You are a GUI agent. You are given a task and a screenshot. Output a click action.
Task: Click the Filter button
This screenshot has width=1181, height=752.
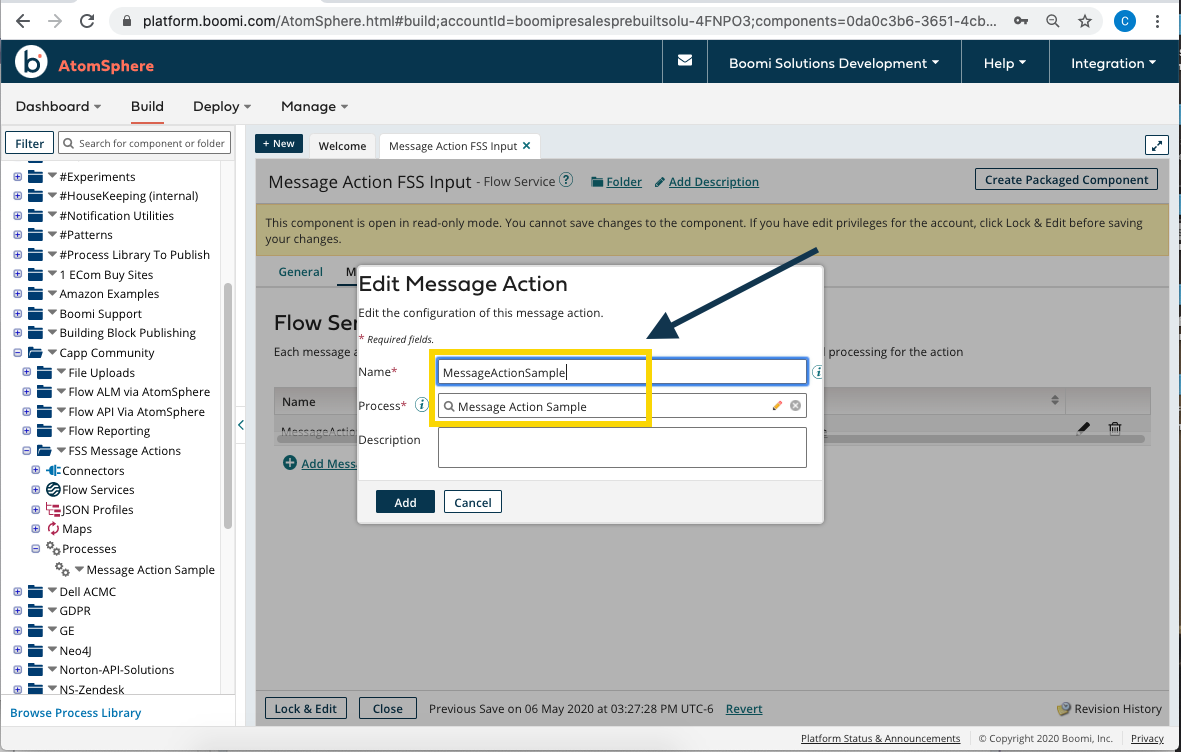[29, 143]
